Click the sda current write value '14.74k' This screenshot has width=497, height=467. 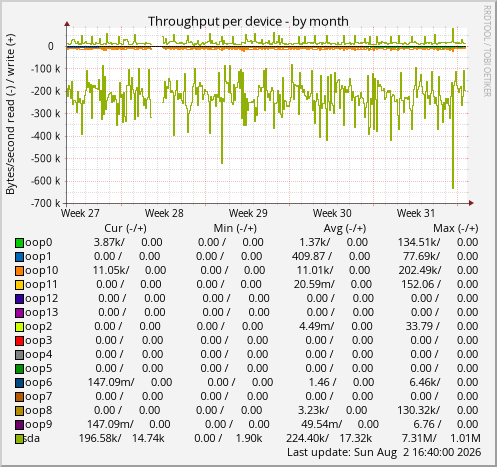(148, 438)
